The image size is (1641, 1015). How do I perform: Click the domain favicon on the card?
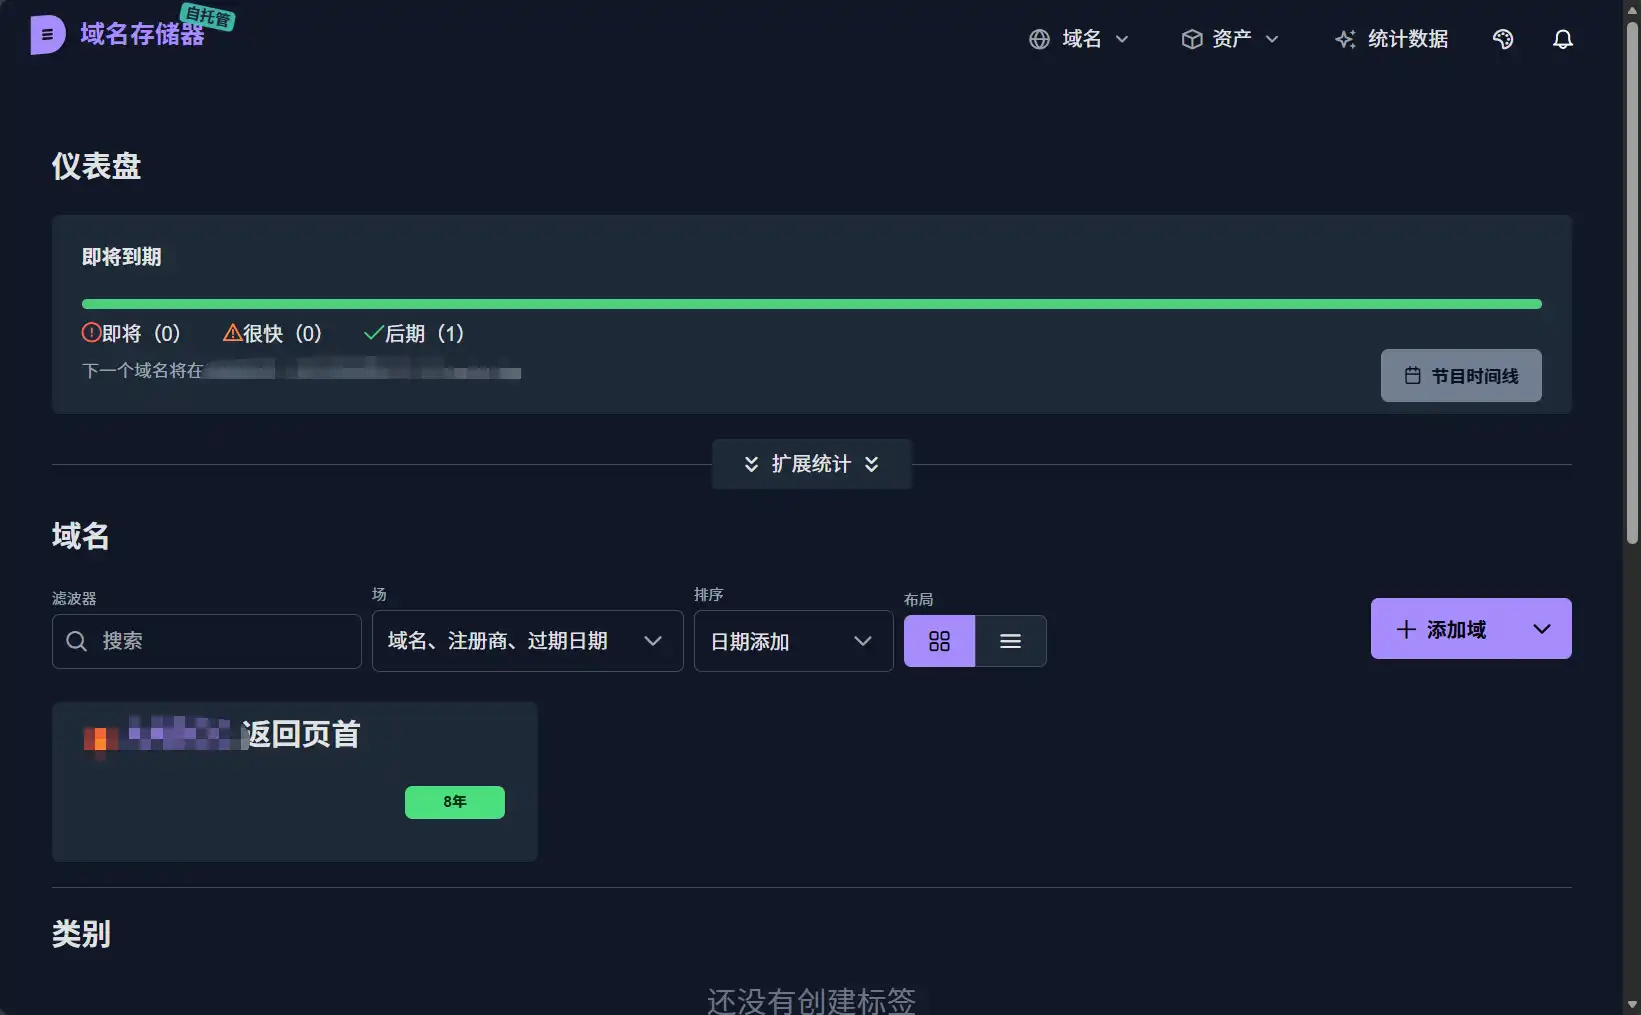[100, 738]
